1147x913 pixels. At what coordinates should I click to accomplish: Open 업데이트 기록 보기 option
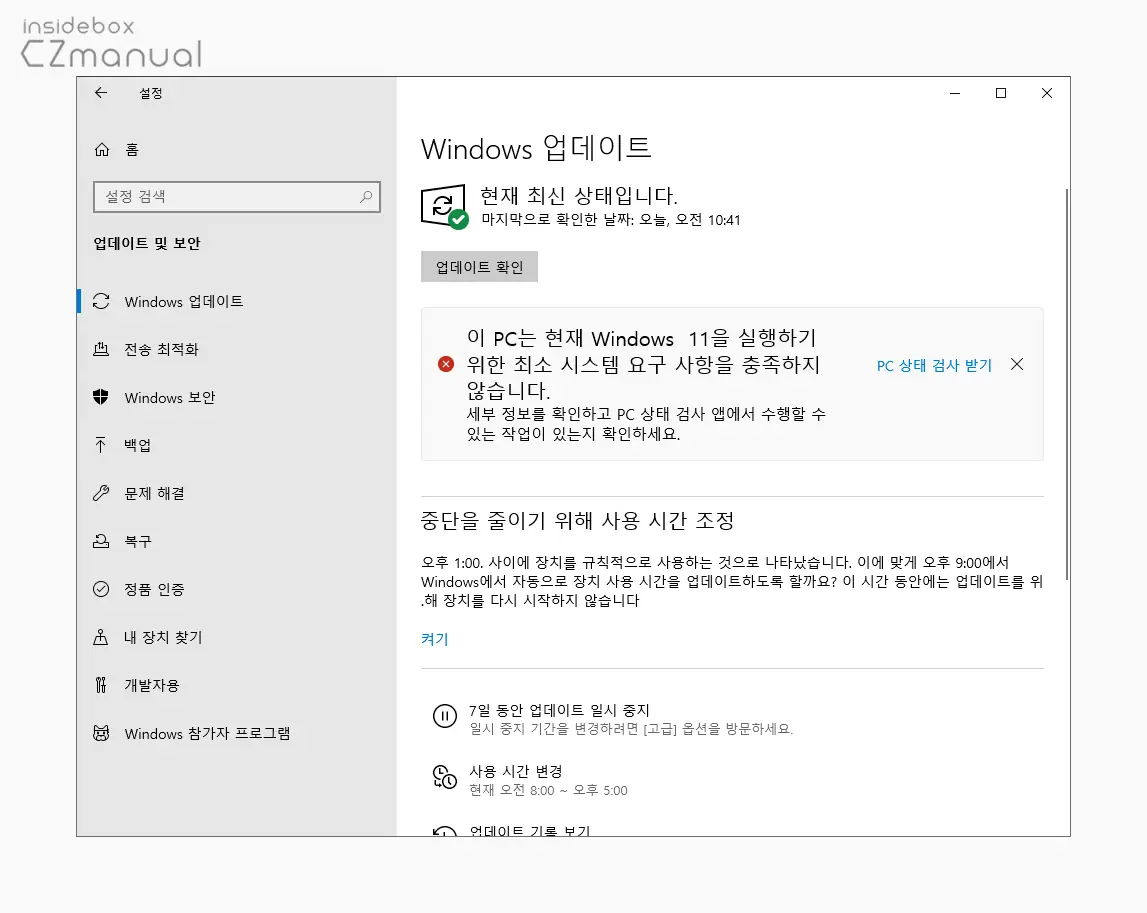pyautogui.click(x=512, y=831)
